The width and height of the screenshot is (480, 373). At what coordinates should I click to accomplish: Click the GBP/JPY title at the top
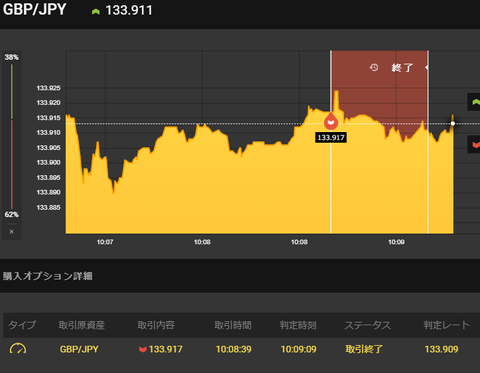35,9
